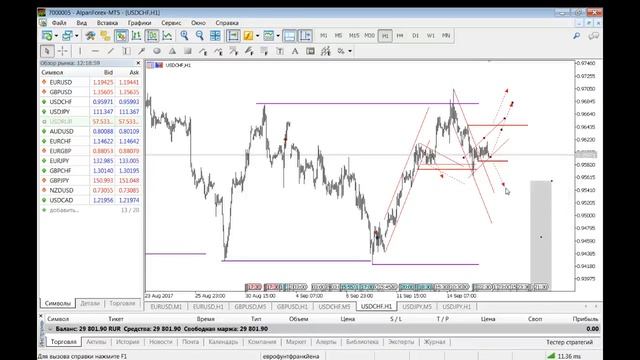Zoom in on the chart
Viewport: 640px width, 360px height.
pyautogui.click(x=184, y=36)
